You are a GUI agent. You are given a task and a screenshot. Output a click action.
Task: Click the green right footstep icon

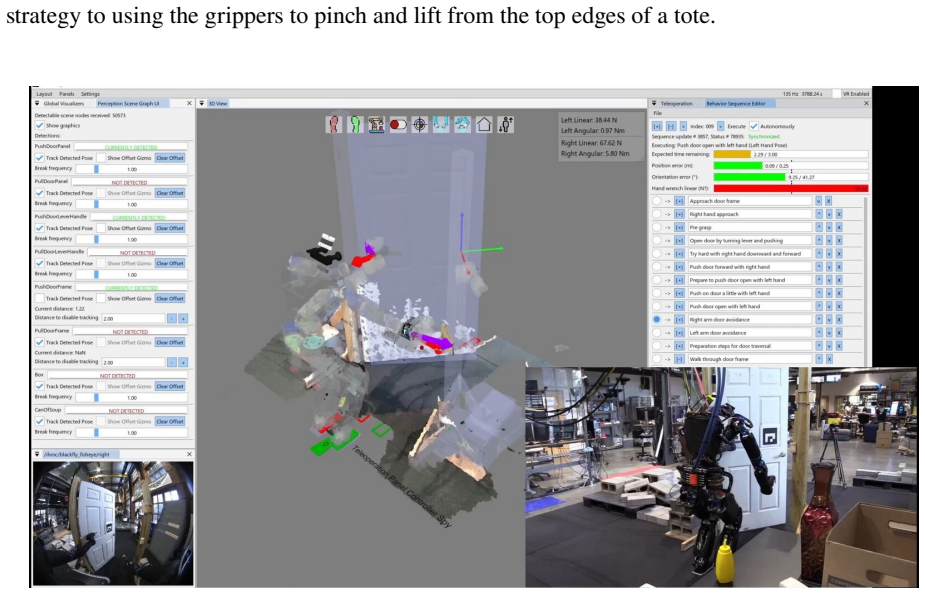(x=355, y=124)
